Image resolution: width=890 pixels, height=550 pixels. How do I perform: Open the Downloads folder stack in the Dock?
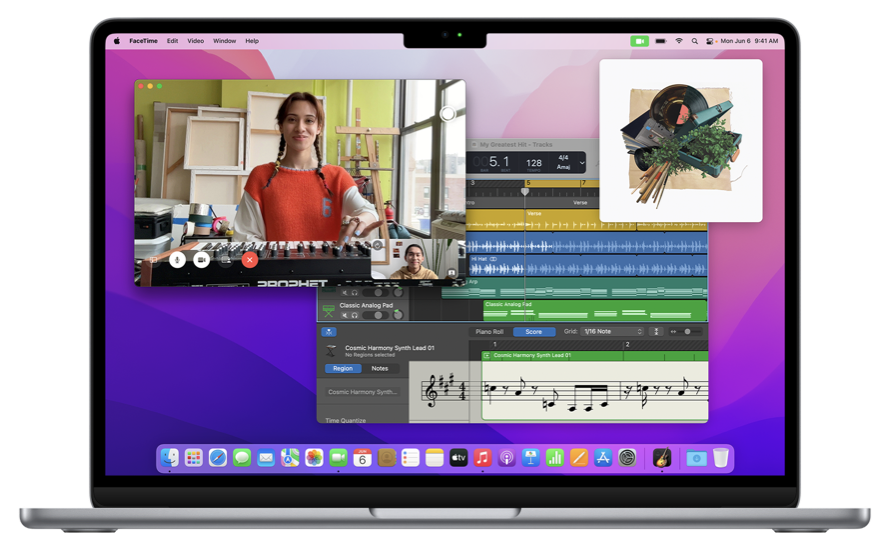[x=696, y=457]
